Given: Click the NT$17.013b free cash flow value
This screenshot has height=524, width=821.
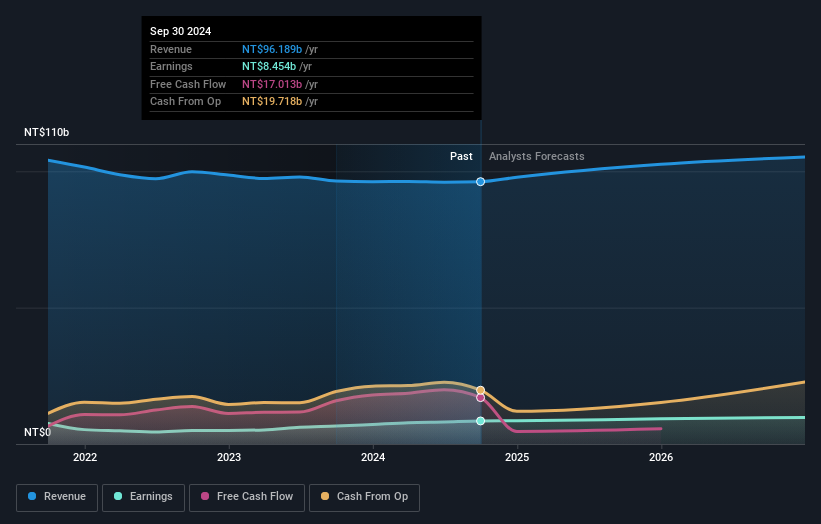Looking at the screenshot, I should tap(272, 84).
